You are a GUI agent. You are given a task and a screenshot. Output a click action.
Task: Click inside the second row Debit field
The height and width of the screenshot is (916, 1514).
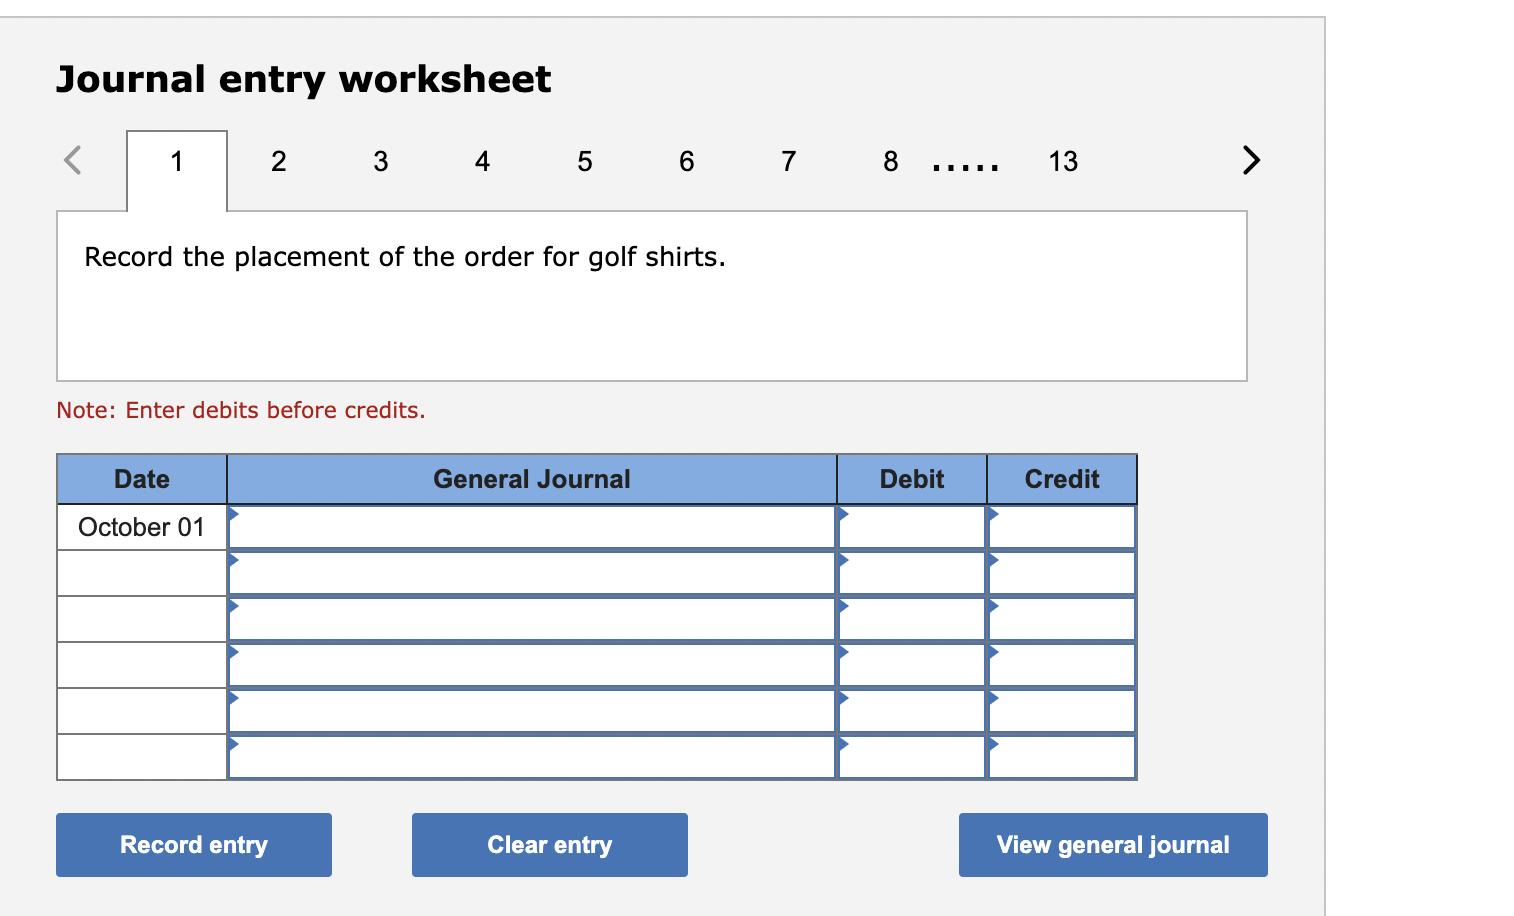[x=911, y=572]
